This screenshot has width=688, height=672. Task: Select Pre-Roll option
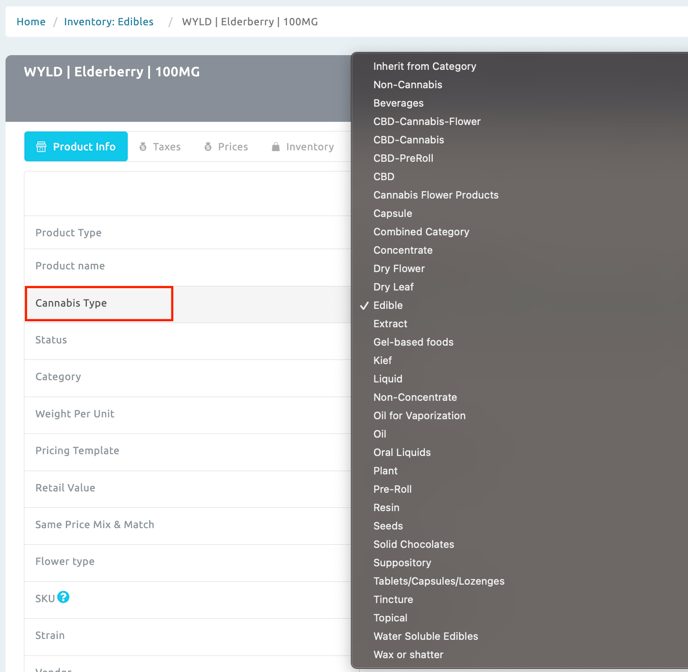point(392,489)
